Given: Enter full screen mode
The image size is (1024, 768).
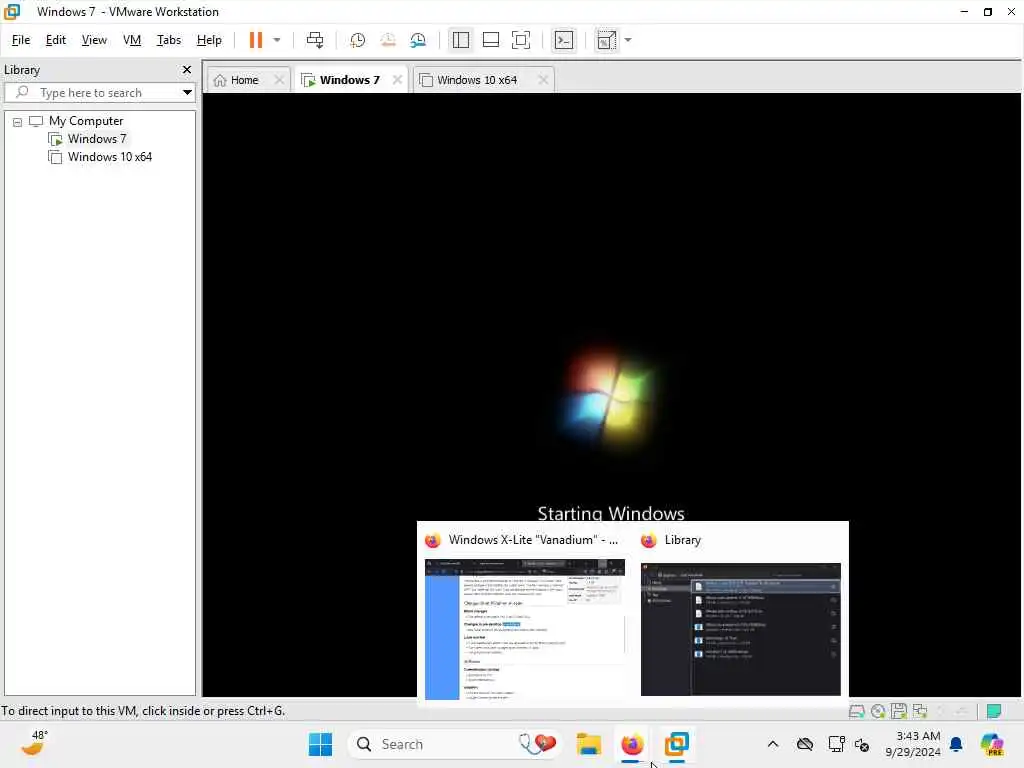Looking at the screenshot, I should click(x=520, y=40).
